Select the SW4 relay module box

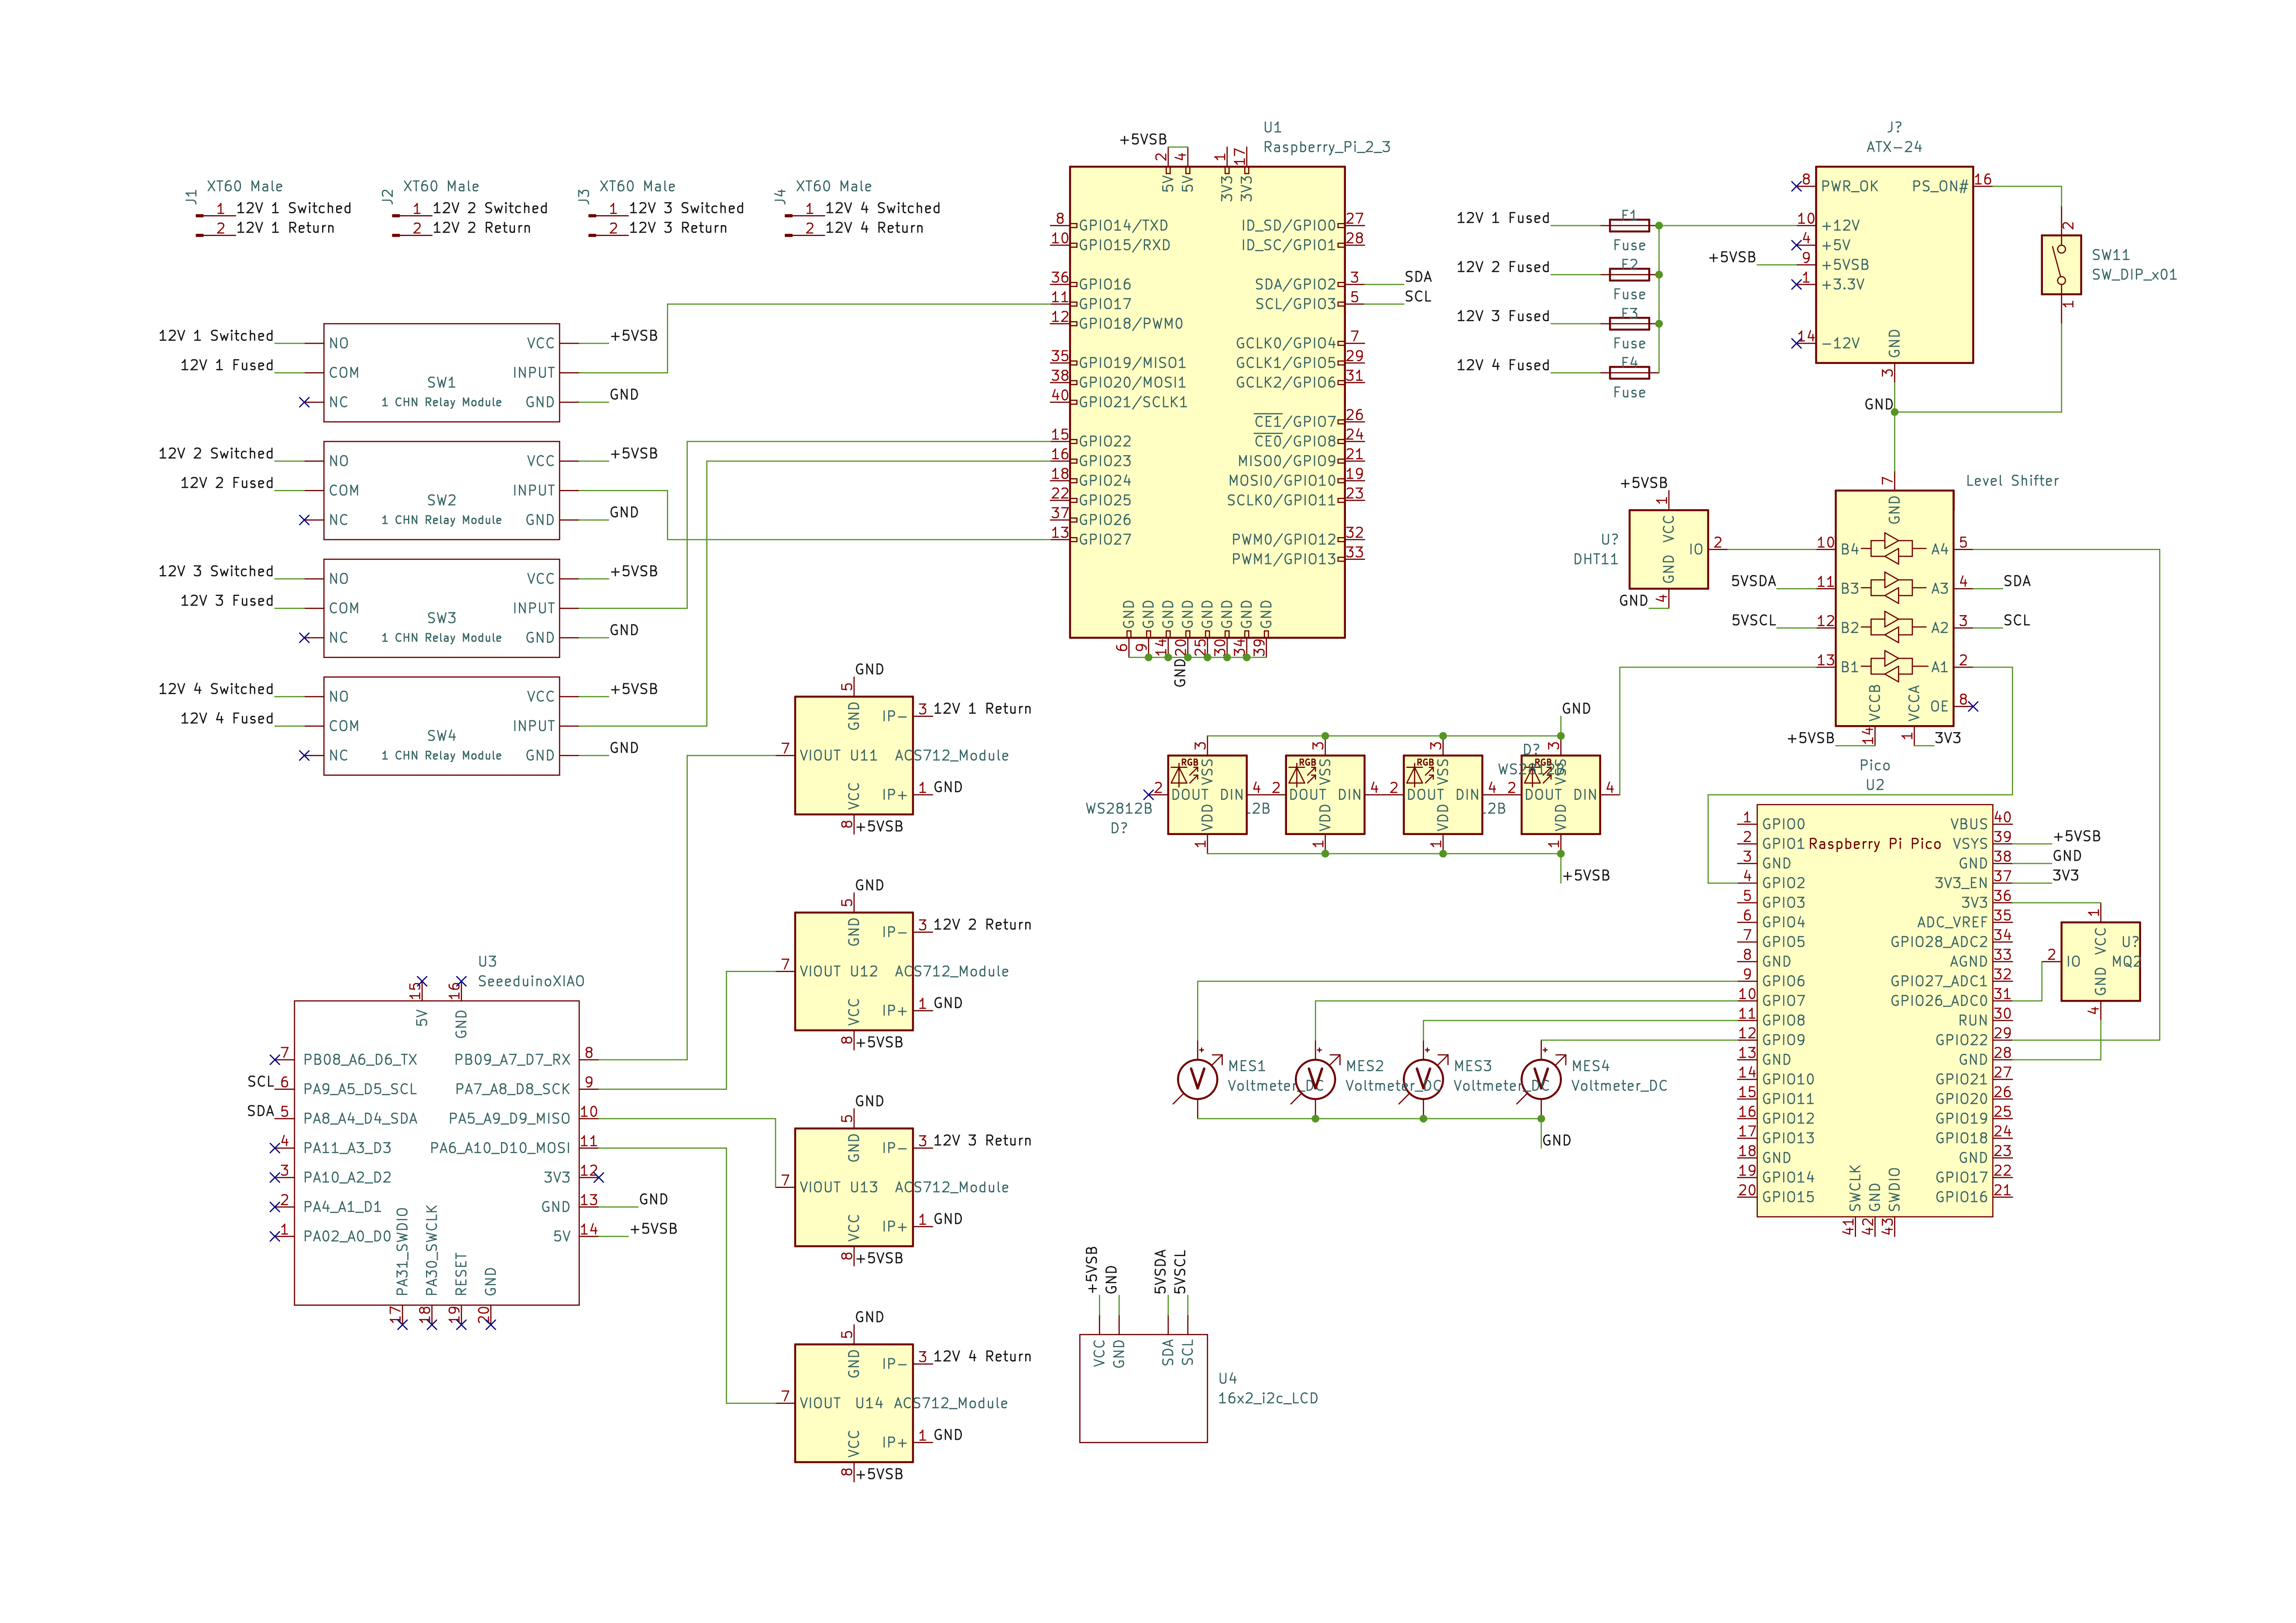pos(441,725)
